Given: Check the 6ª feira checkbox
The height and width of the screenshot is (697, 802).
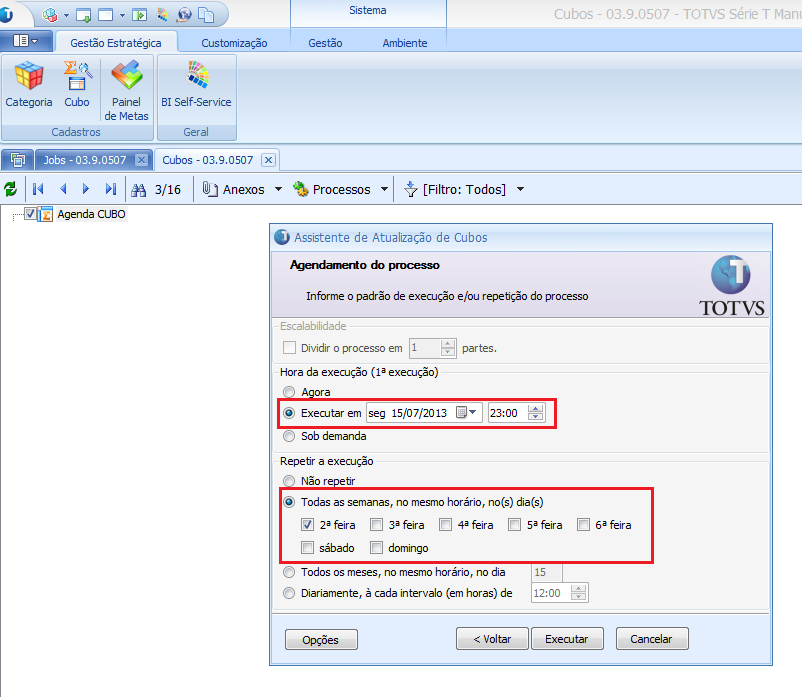Looking at the screenshot, I should coord(583,525).
